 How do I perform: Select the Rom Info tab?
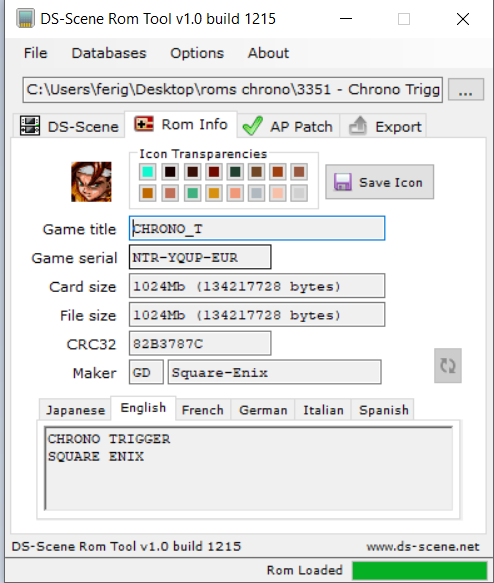click(x=181, y=125)
